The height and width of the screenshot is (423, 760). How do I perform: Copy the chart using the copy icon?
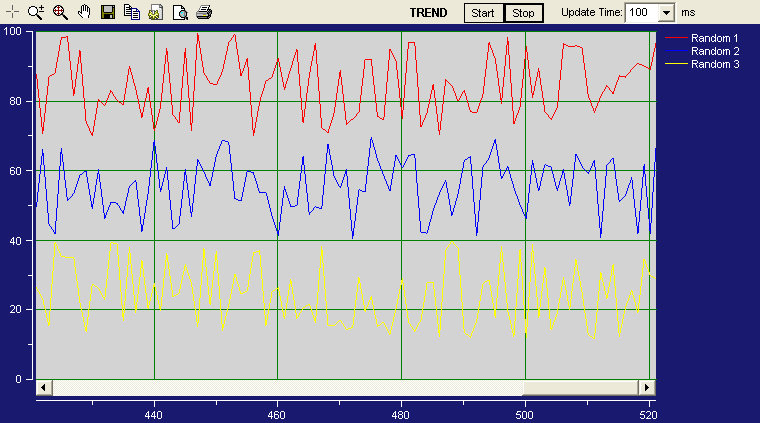coord(132,13)
